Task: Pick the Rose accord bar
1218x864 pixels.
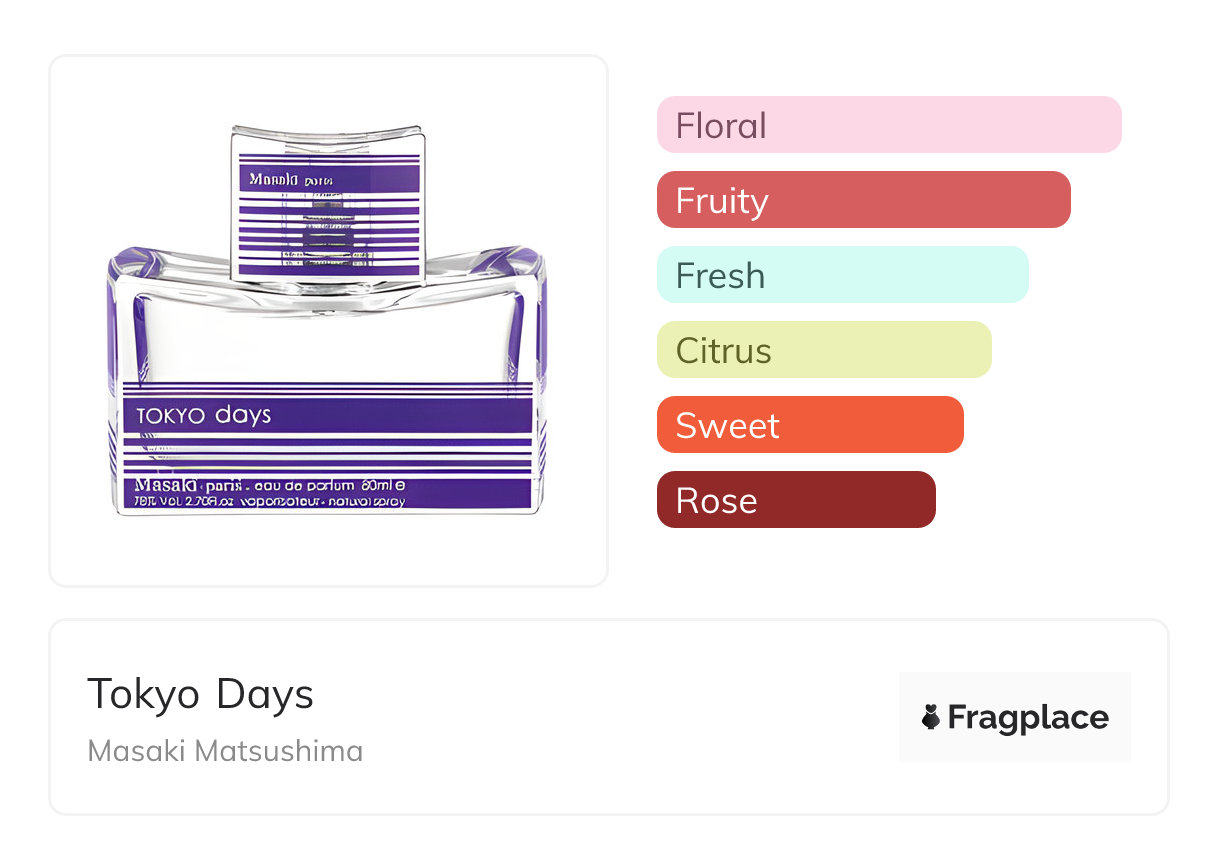Action: 795,500
